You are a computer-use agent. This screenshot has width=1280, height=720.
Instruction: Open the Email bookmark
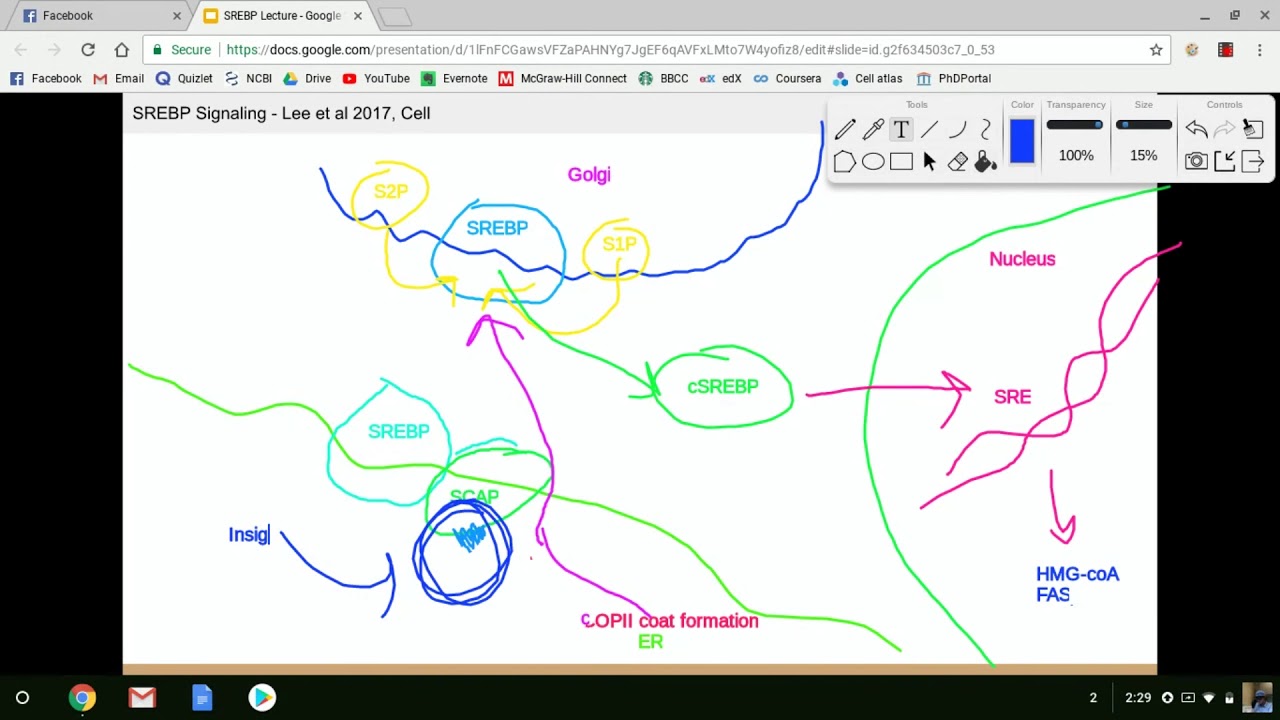[x=119, y=78]
